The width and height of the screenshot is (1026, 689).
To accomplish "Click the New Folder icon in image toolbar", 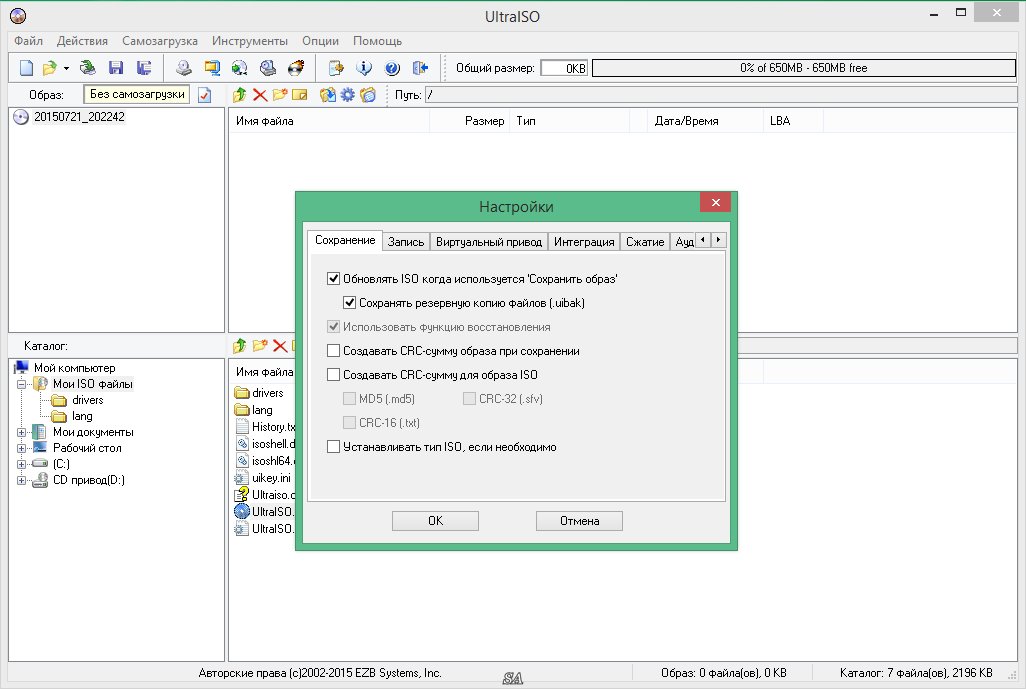I will point(280,95).
